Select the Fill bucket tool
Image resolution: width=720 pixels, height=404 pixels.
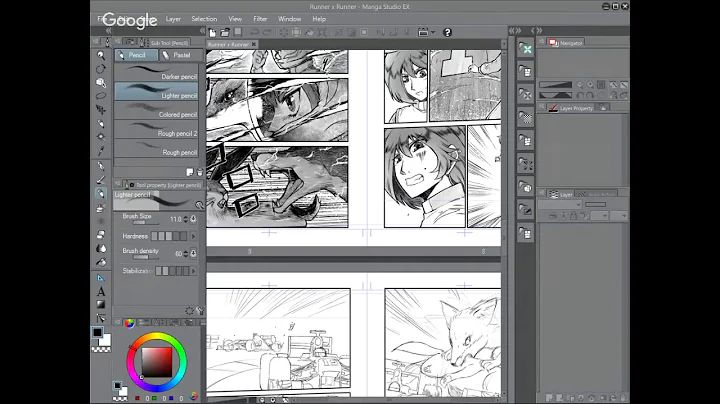[x=101, y=262]
